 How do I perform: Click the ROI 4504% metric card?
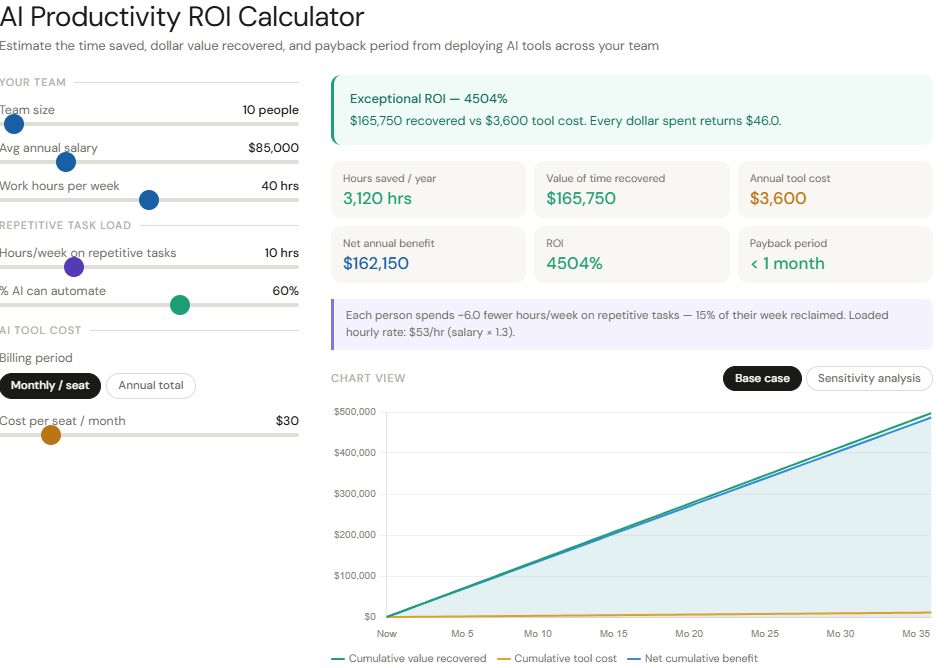point(631,254)
